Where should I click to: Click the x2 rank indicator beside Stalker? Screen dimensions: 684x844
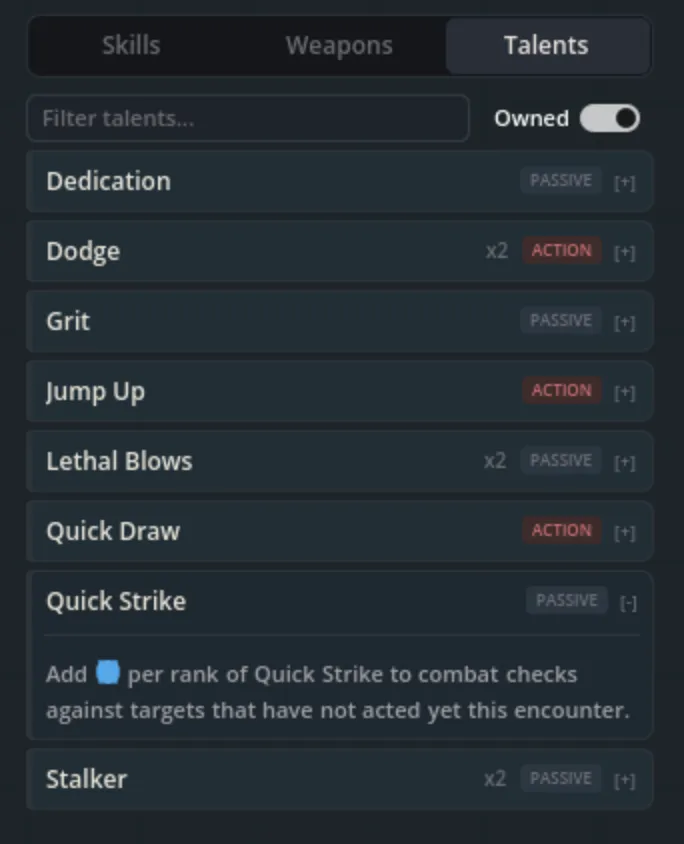pyautogui.click(x=495, y=779)
